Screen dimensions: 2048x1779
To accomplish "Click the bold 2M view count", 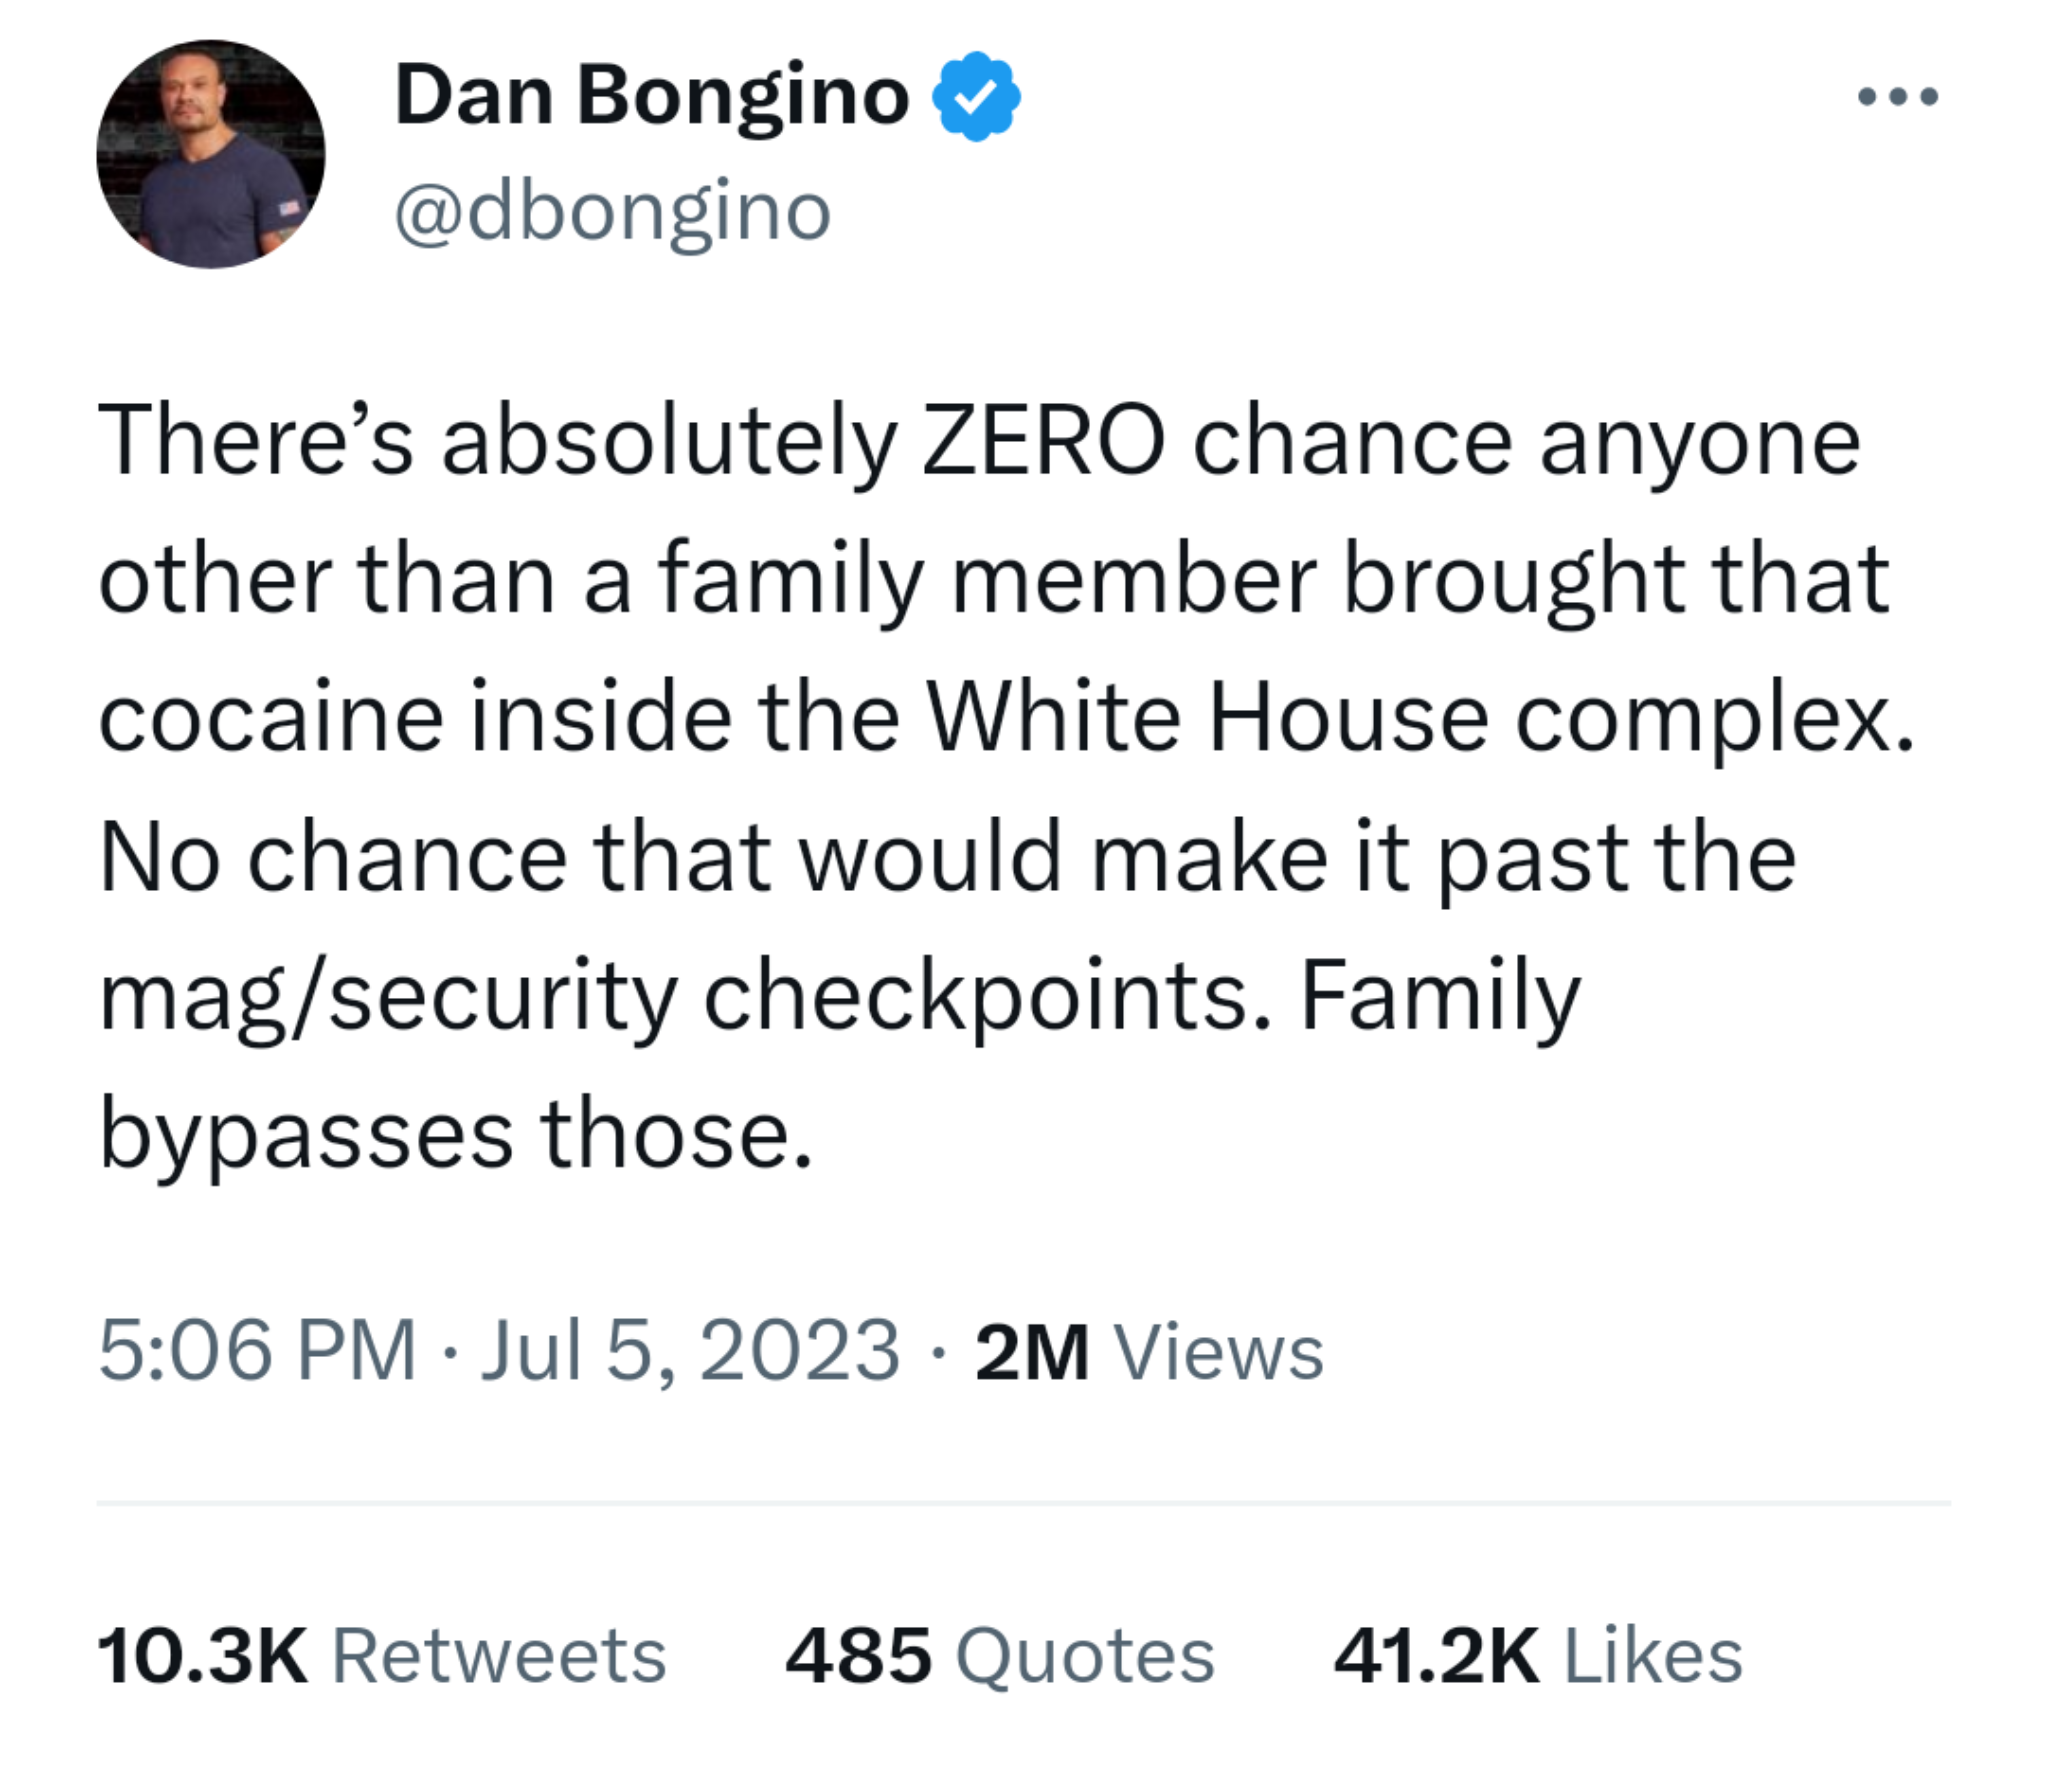I will (x=1031, y=1353).
